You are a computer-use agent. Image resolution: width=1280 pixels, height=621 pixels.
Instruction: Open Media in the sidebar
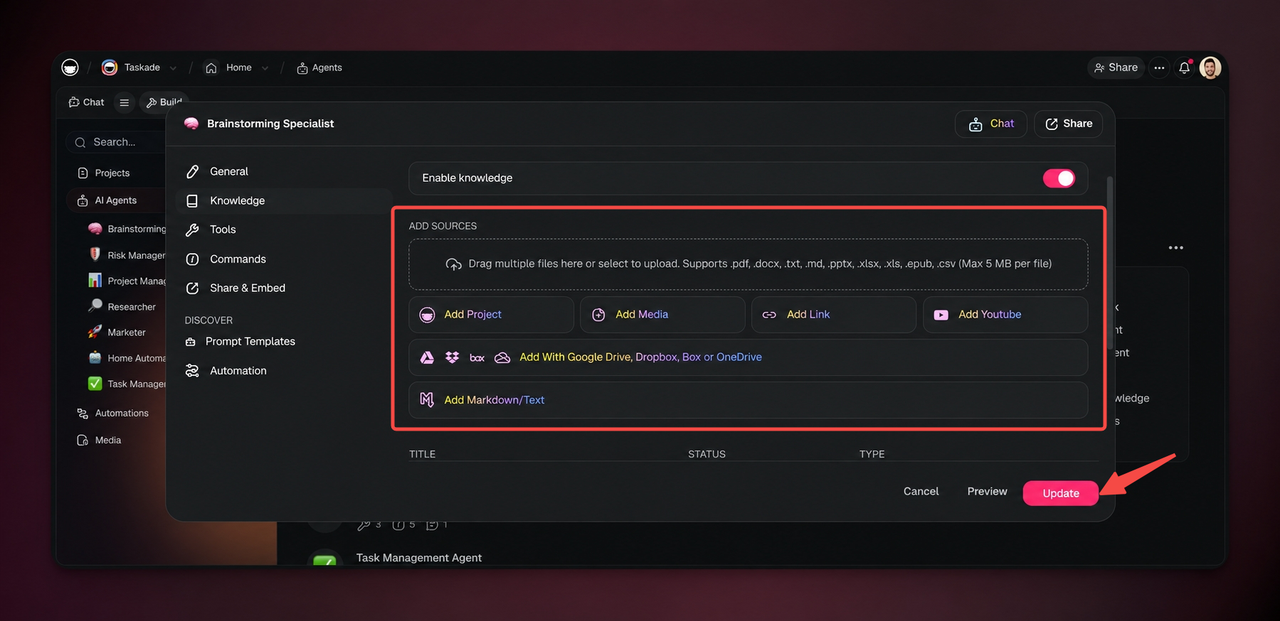[100, 440]
